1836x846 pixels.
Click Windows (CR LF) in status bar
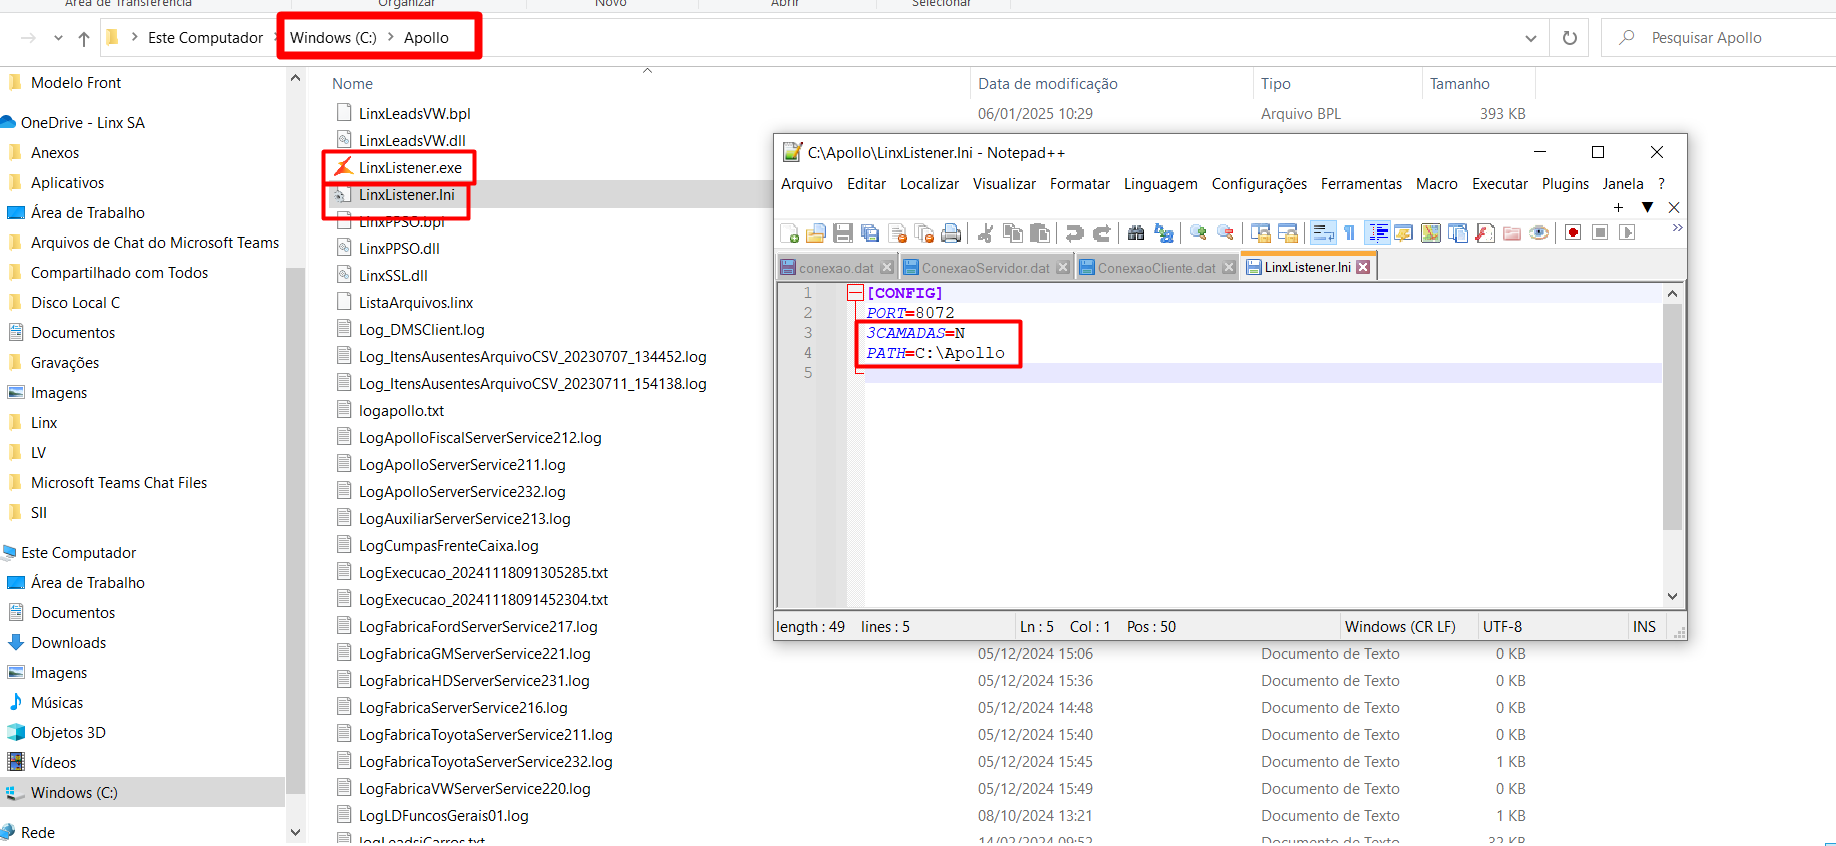pyautogui.click(x=1400, y=627)
